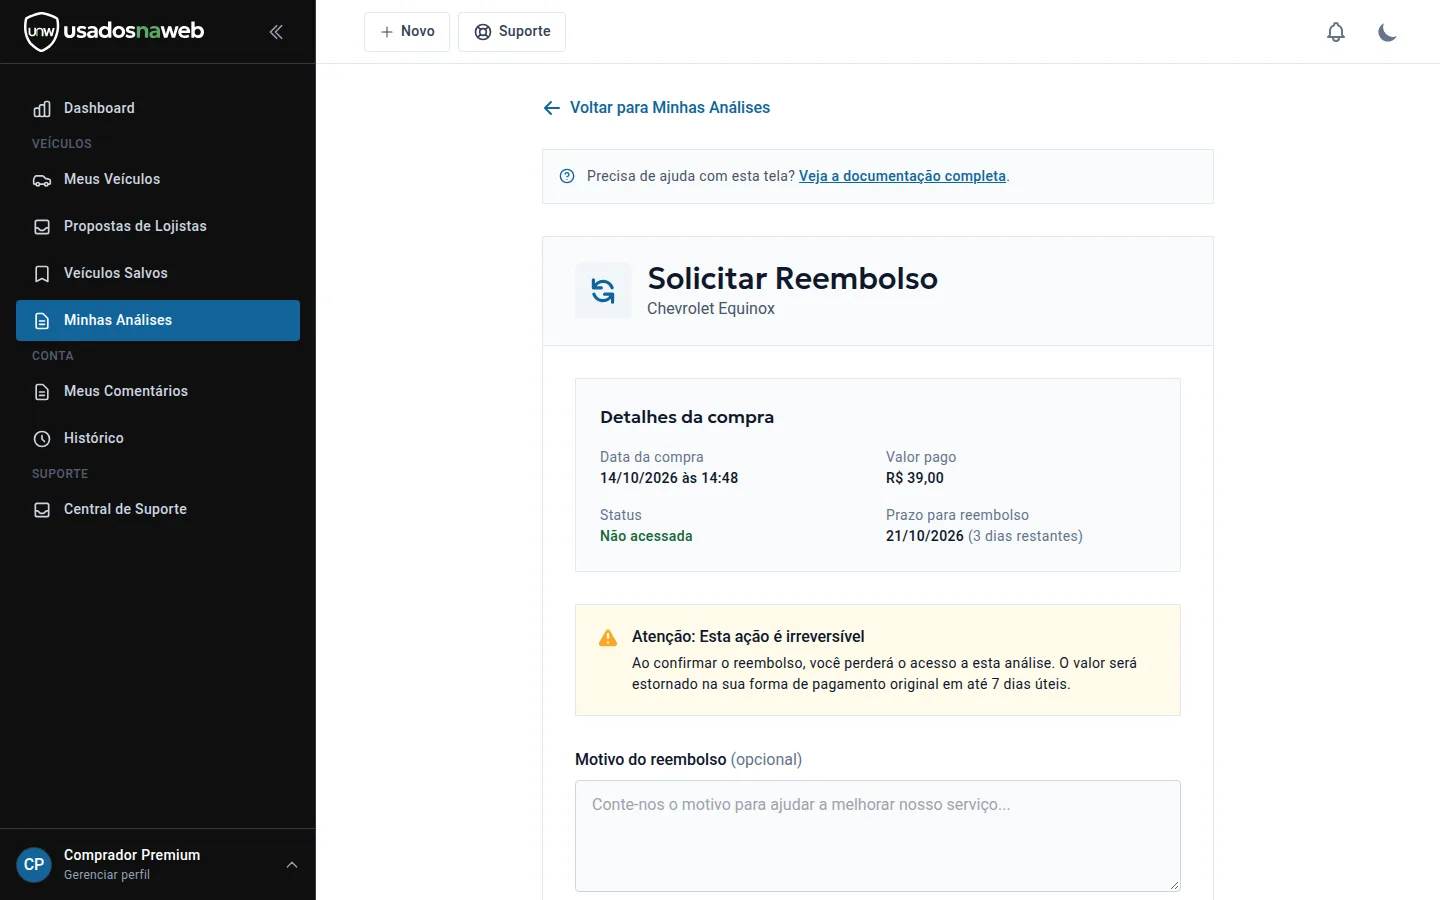Open Suporte from top bar
Image resolution: width=1440 pixels, height=900 pixels.
(512, 32)
